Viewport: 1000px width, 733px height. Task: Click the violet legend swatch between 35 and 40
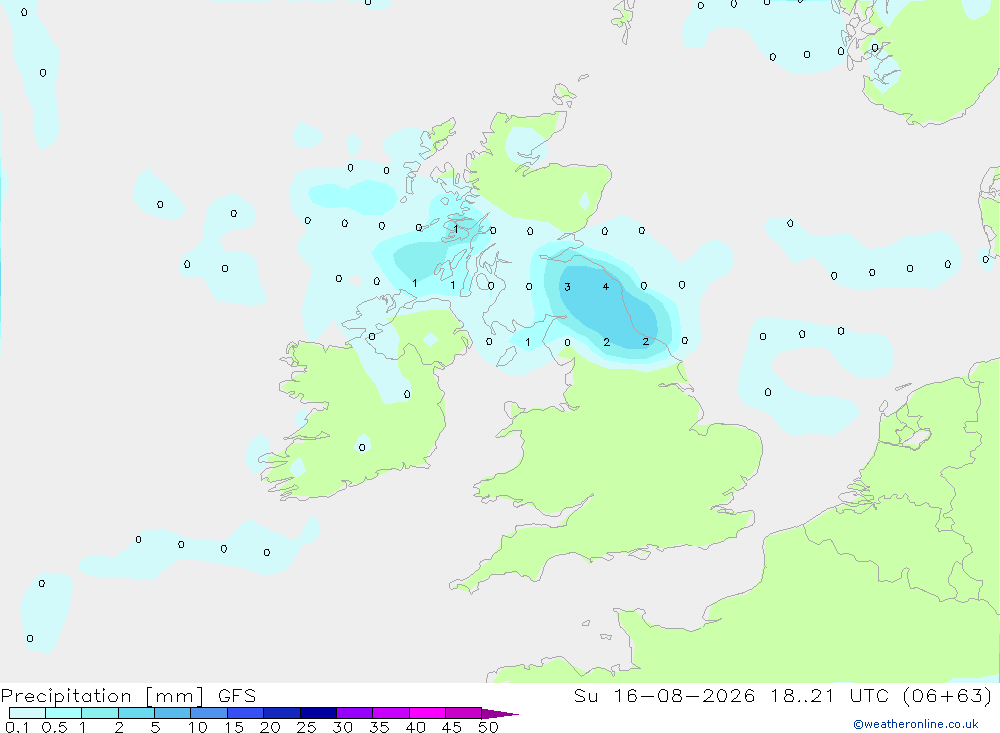(390, 713)
